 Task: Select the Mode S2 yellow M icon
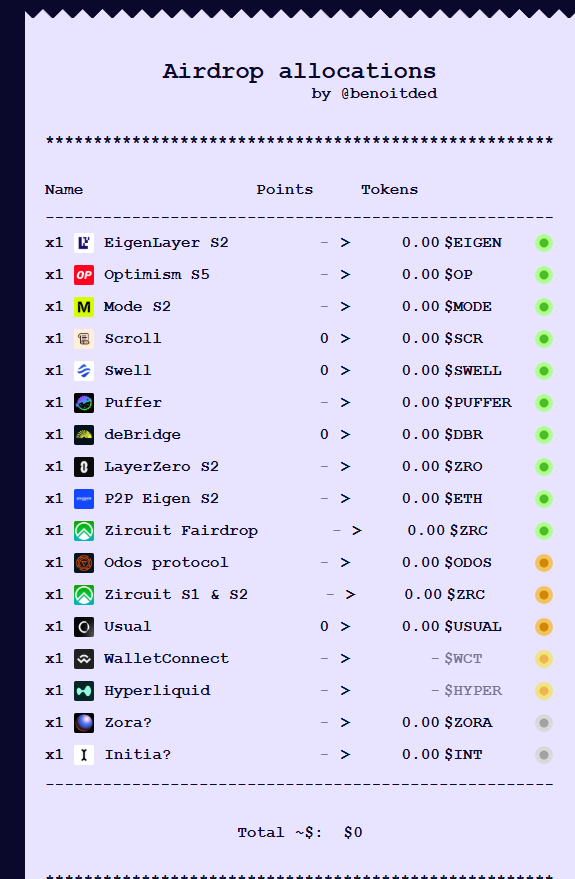[x=84, y=307]
